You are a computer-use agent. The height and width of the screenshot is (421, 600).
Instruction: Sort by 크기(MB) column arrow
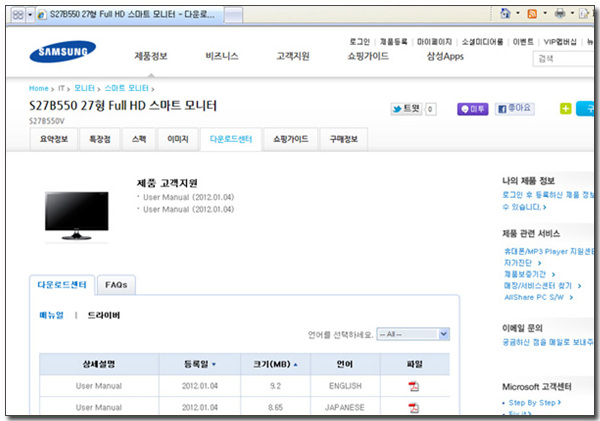tap(295, 365)
